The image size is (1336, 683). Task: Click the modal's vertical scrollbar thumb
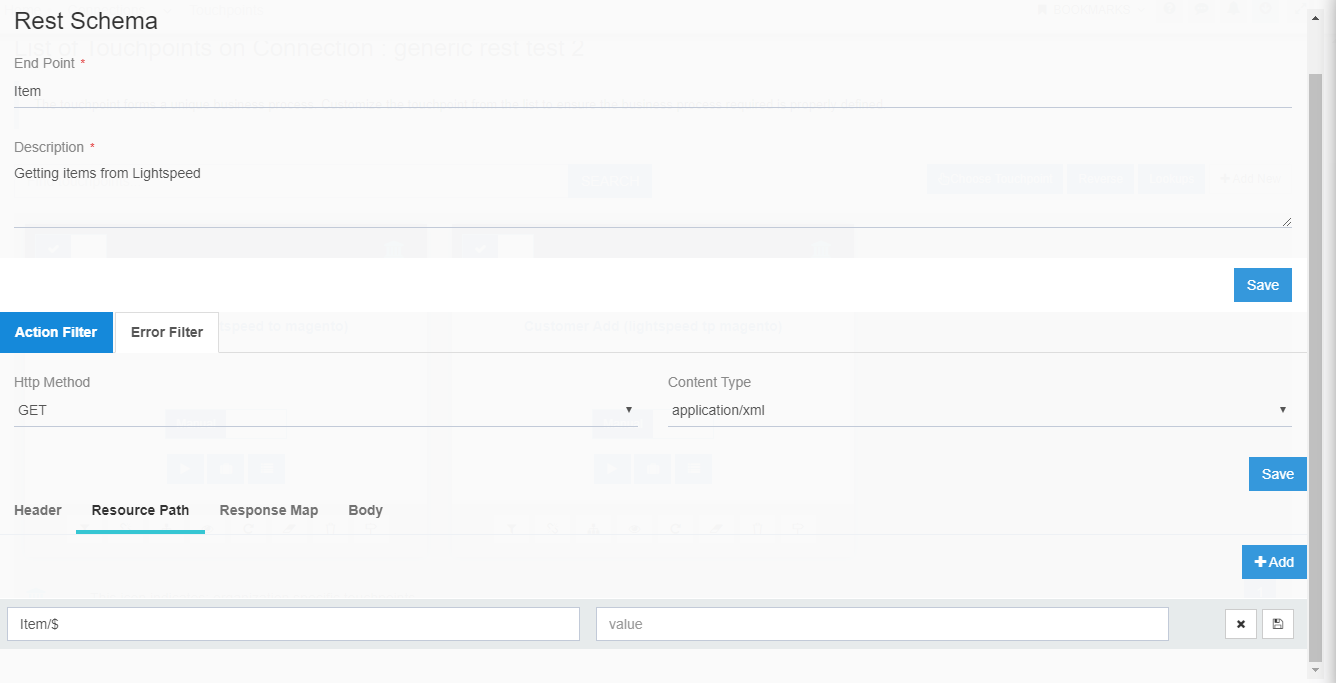click(x=1315, y=360)
